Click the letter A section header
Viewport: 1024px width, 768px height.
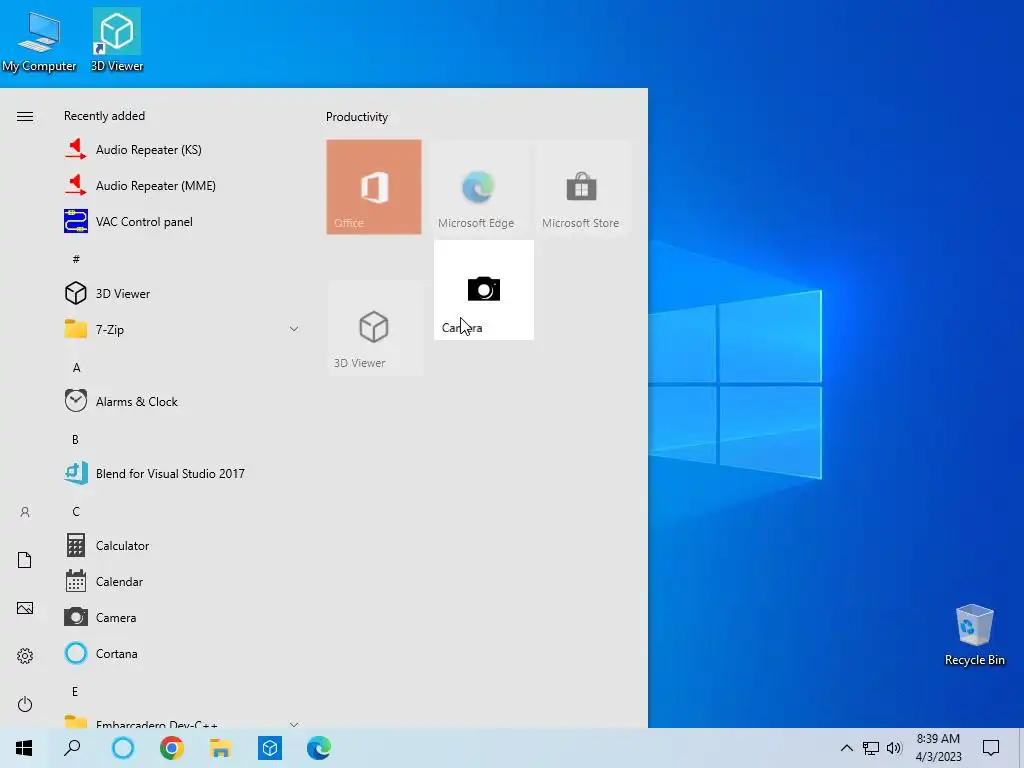pyautogui.click(x=76, y=368)
